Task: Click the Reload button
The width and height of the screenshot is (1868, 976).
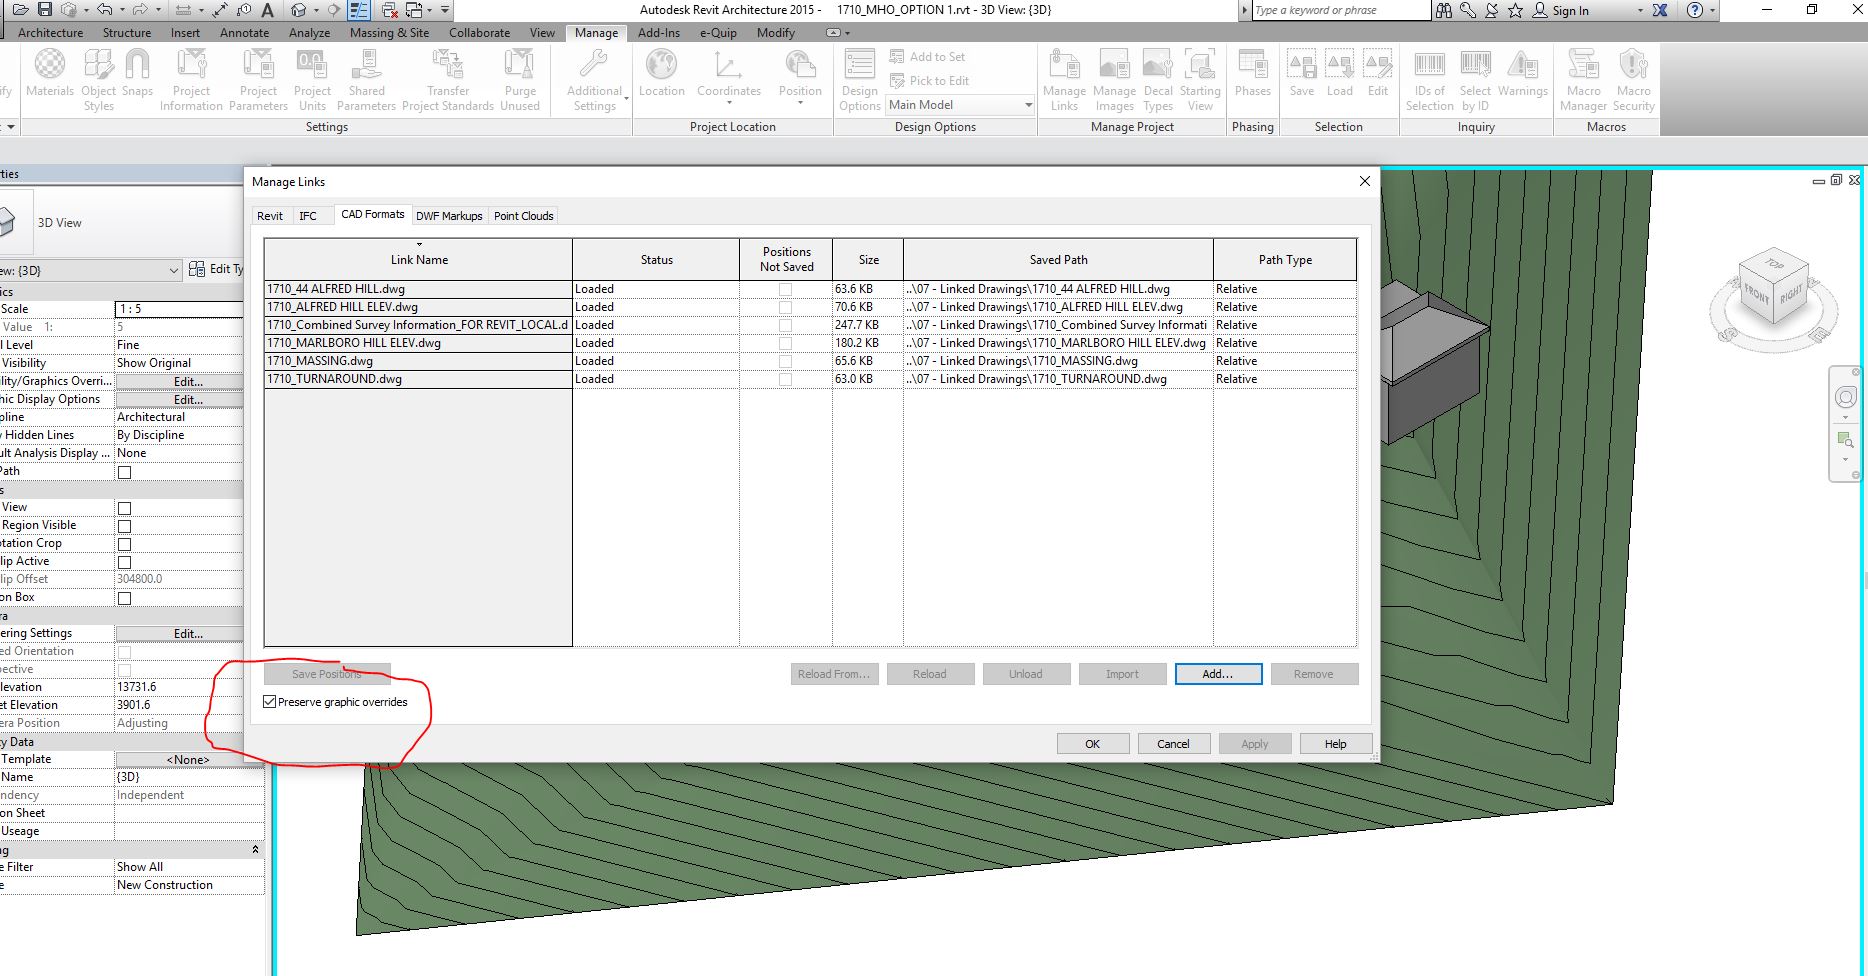Action: [x=930, y=673]
